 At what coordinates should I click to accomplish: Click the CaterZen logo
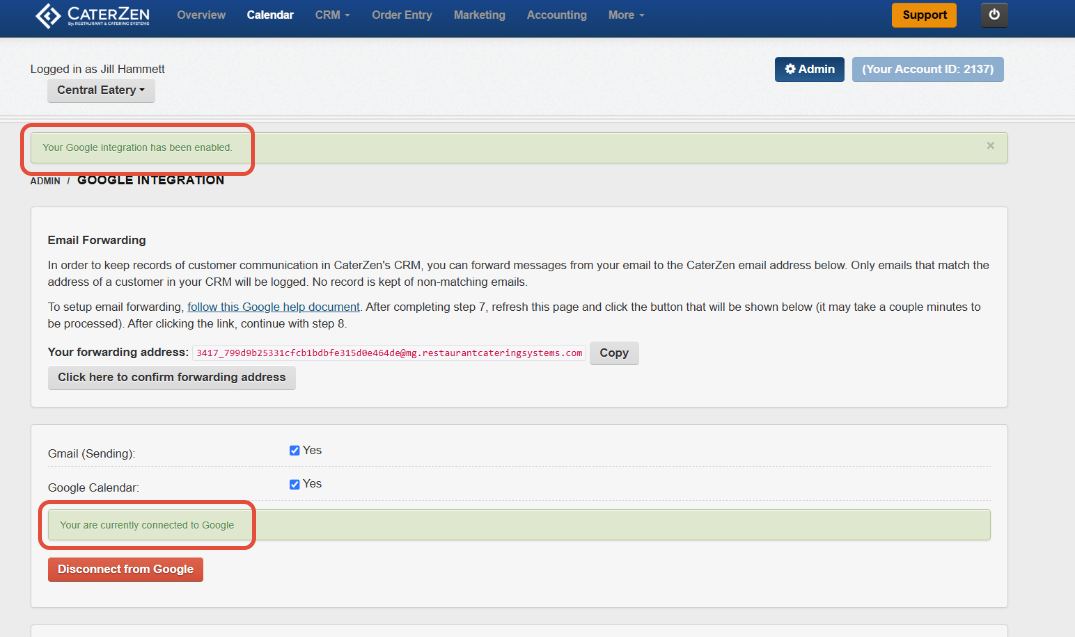click(93, 15)
